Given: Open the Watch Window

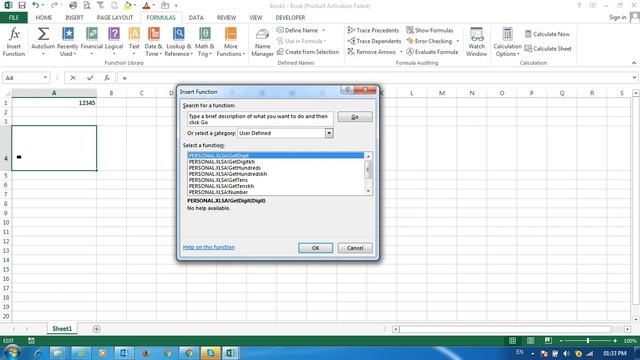Looking at the screenshot, I should (476, 42).
